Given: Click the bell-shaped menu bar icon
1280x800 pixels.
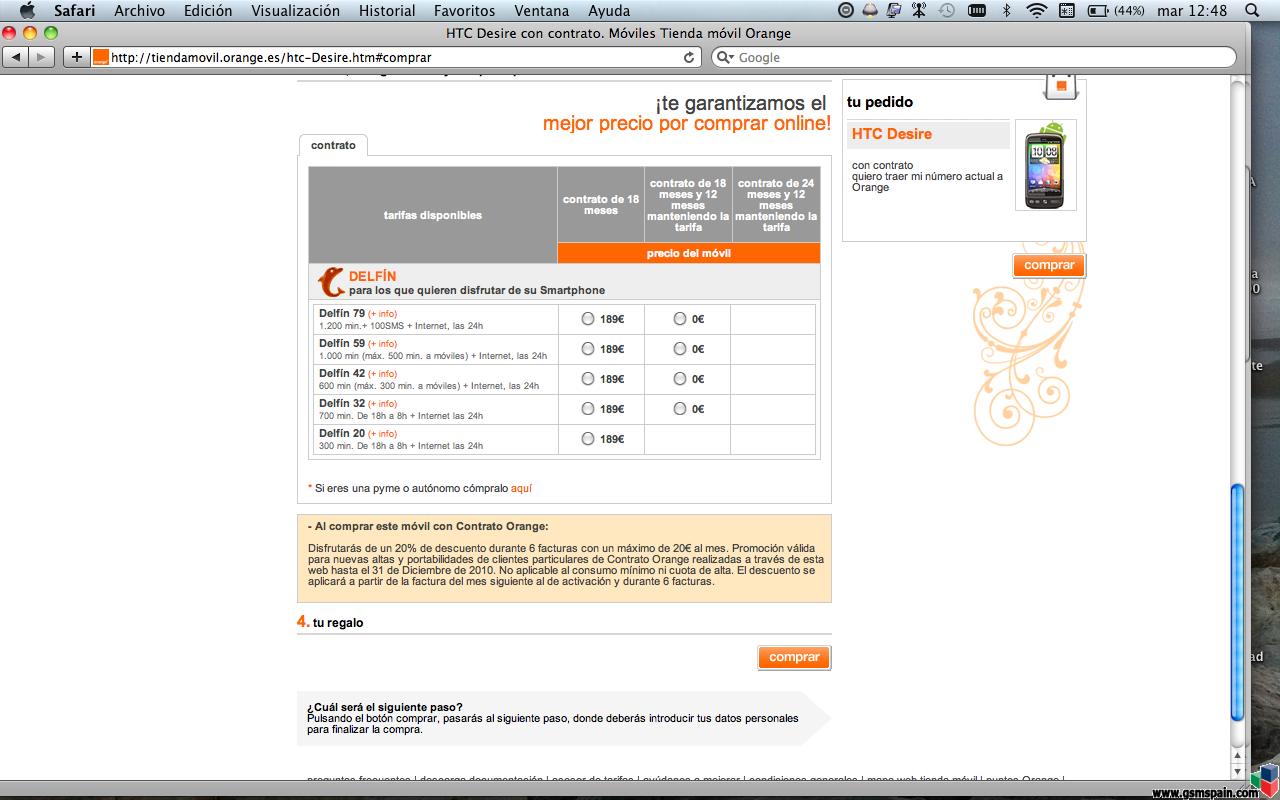Looking at the screenshot, I should [x=870, y=11].
